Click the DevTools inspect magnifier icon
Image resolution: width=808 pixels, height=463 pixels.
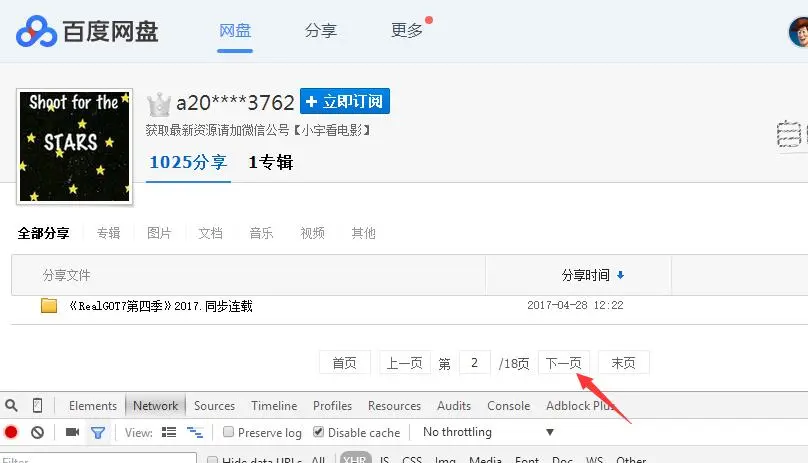(x=11, y=405)
